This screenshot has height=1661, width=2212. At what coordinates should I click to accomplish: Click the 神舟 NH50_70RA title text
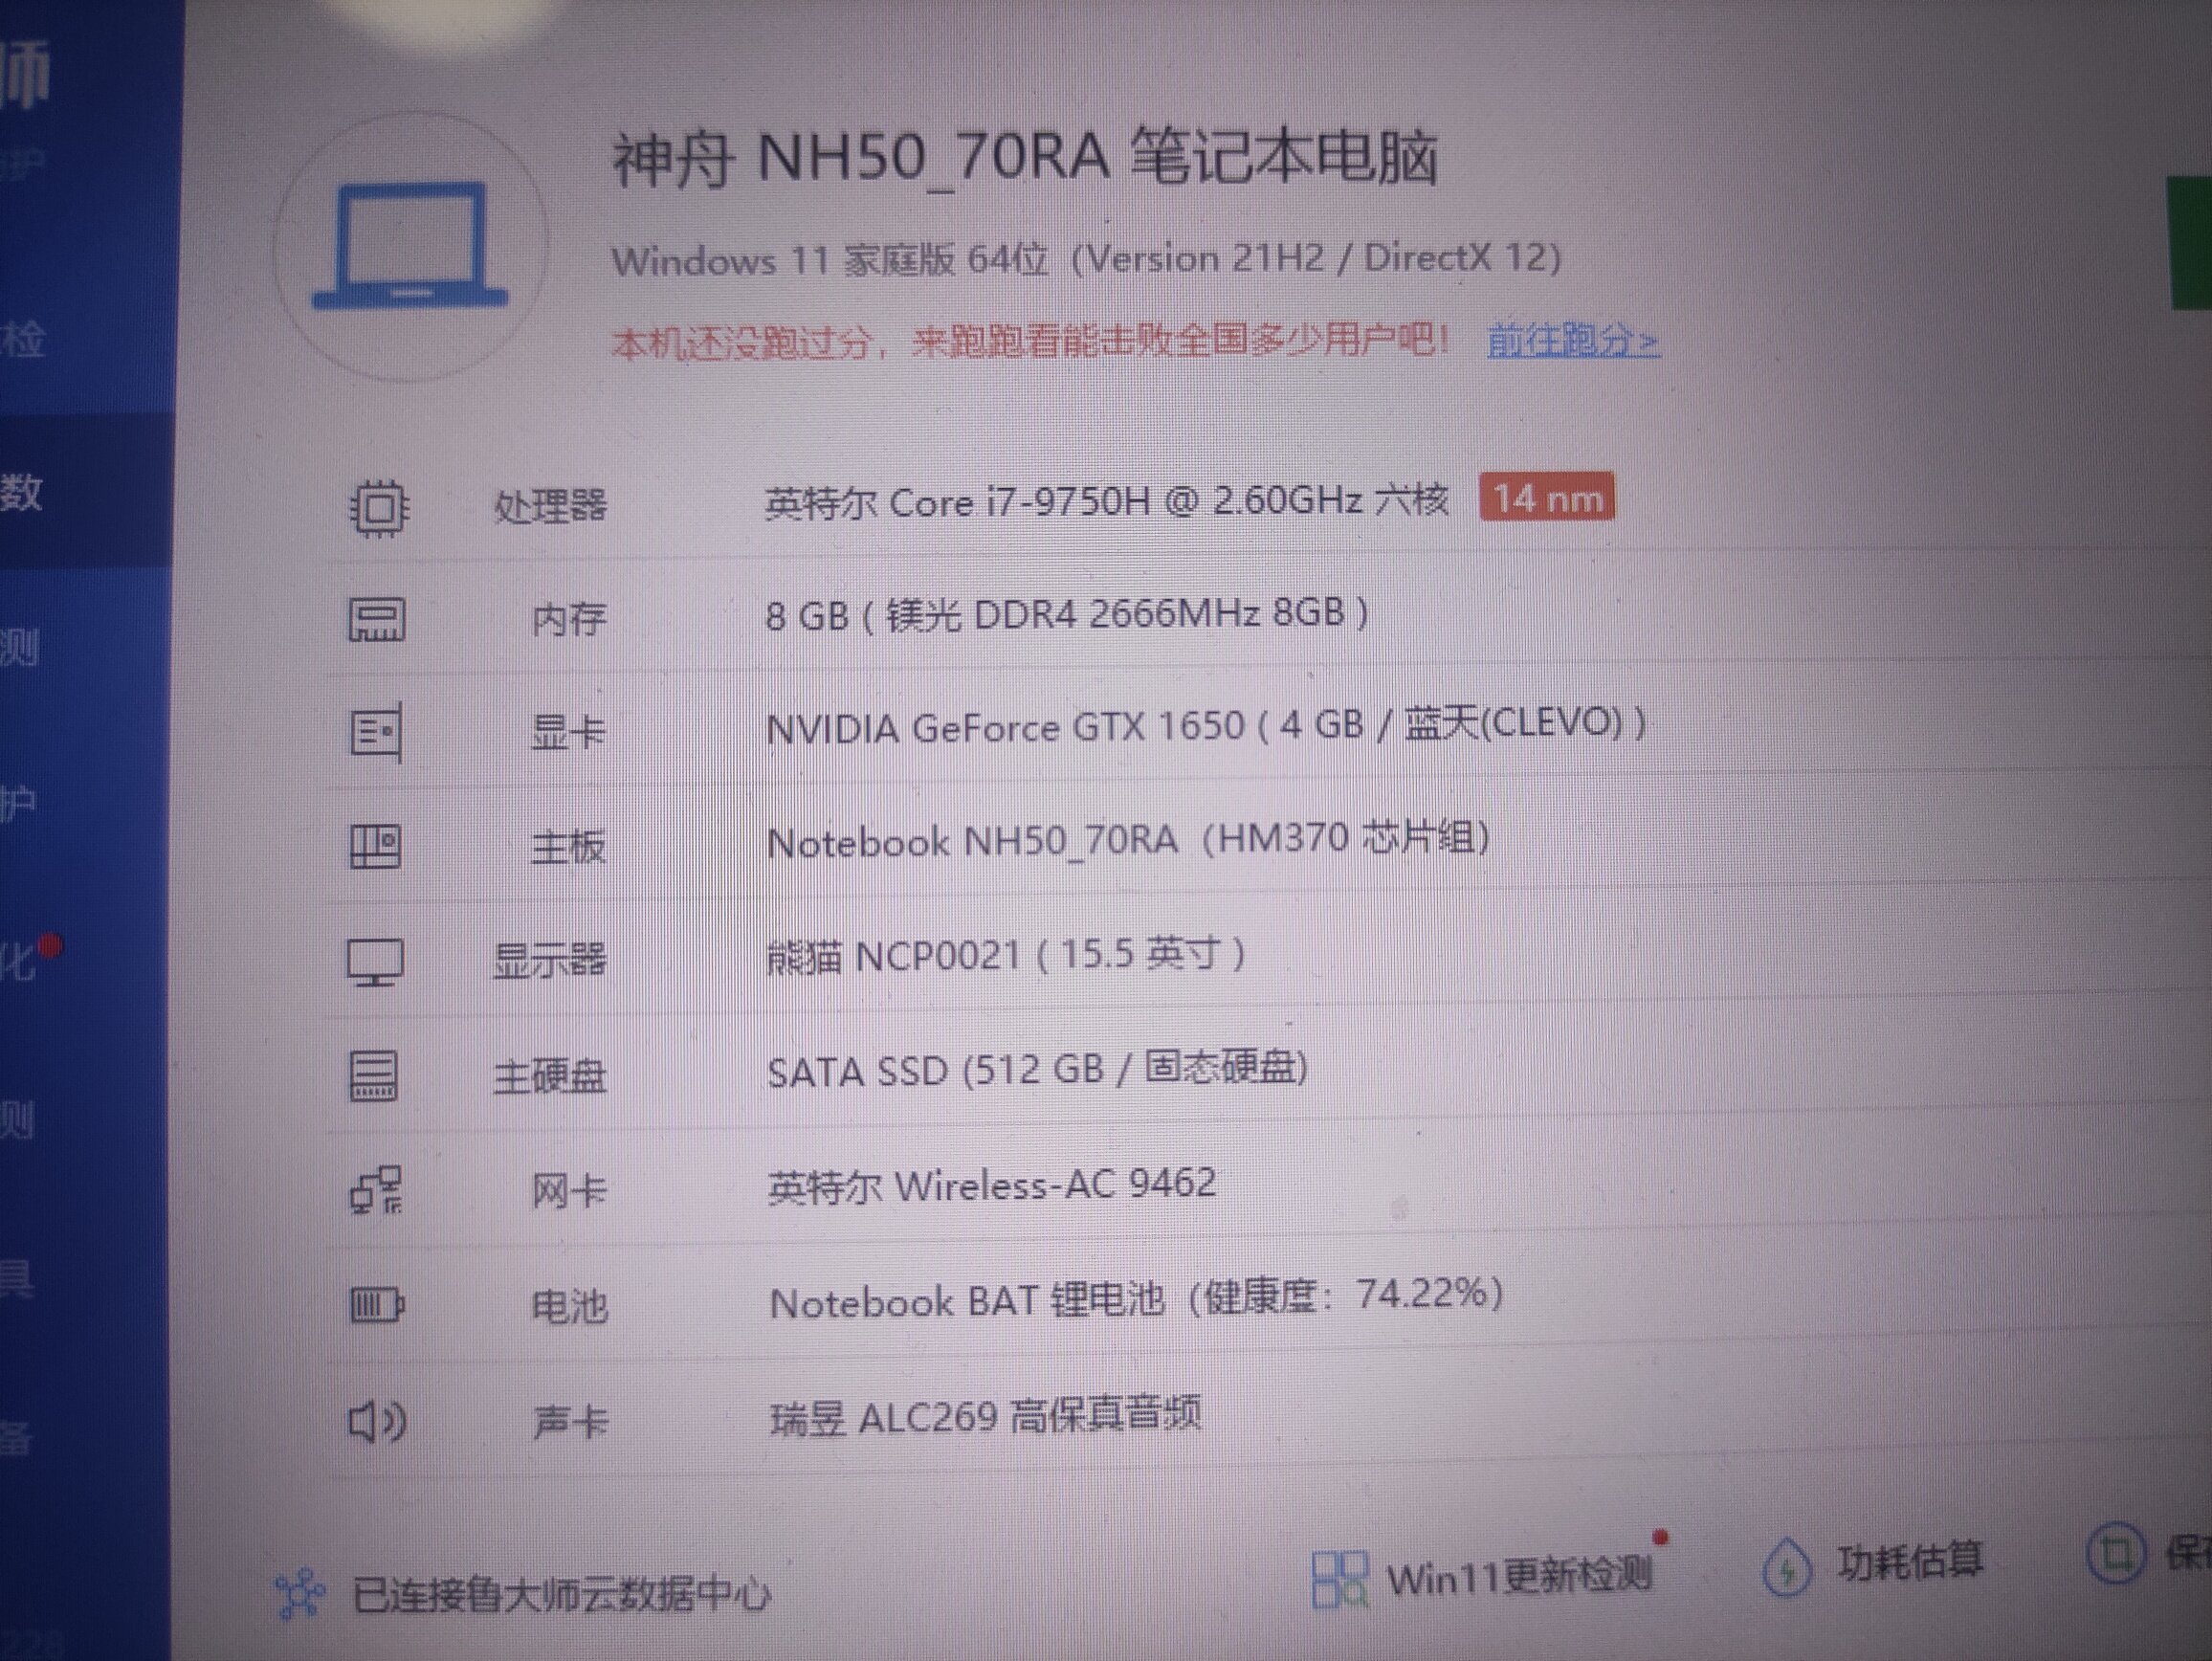[x=1025, y=158]
